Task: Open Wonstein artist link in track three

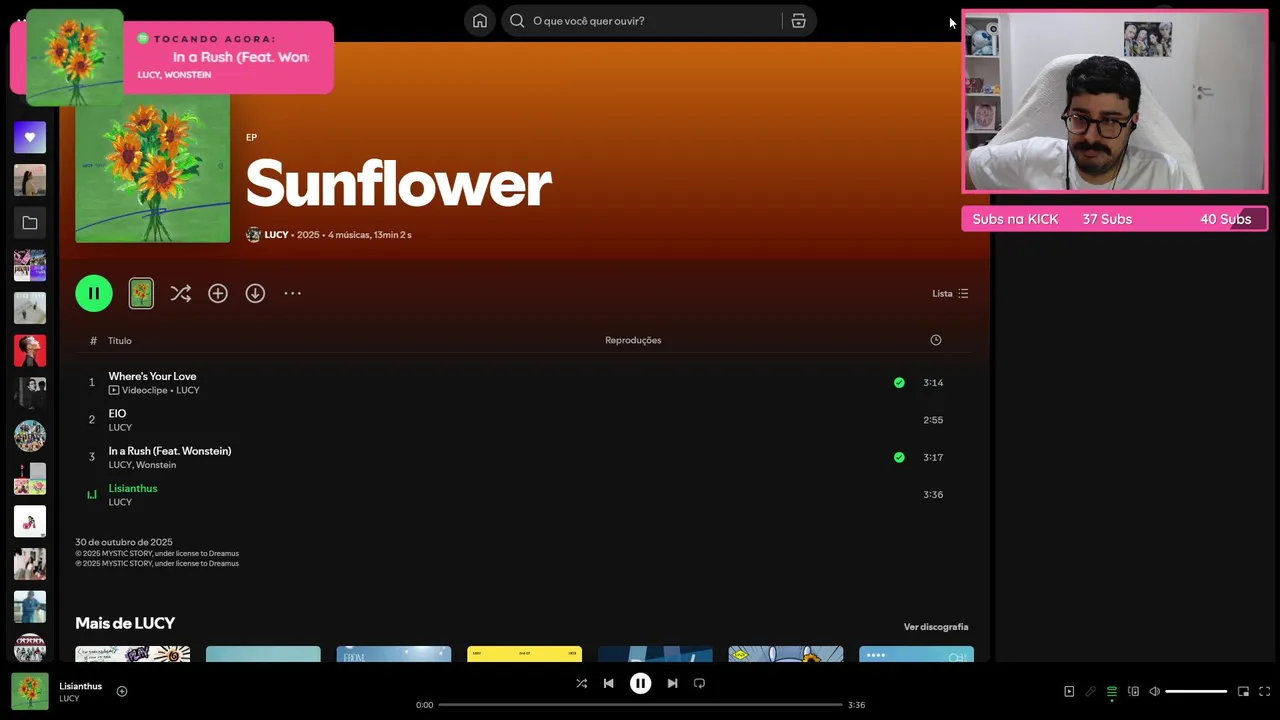Action: [x=156, y=465]
